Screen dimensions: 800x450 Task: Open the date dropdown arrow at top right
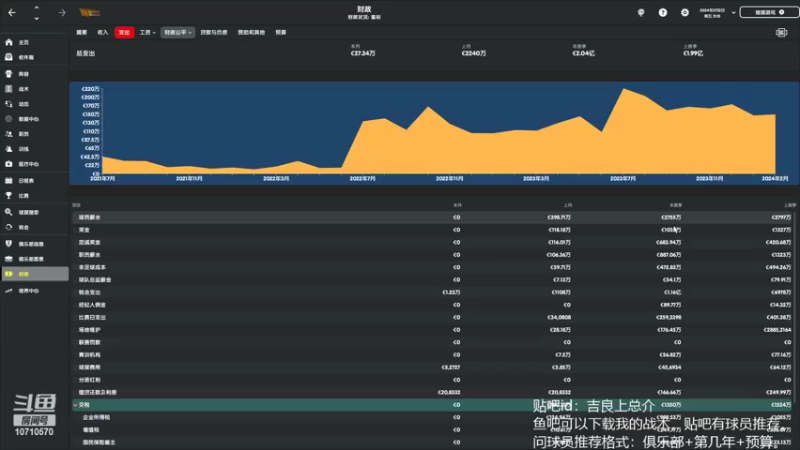pyautogui.click(x=733, y=13)
